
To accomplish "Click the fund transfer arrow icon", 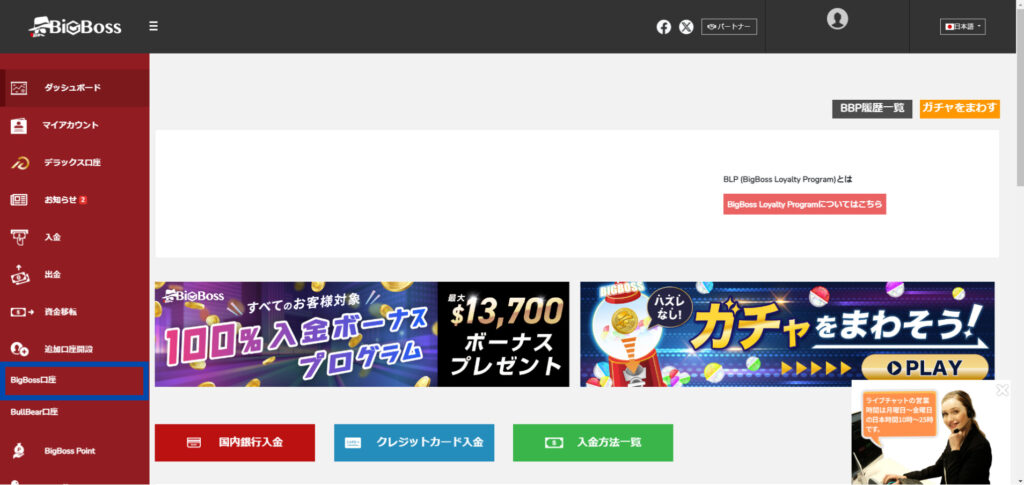I will 22,312.
